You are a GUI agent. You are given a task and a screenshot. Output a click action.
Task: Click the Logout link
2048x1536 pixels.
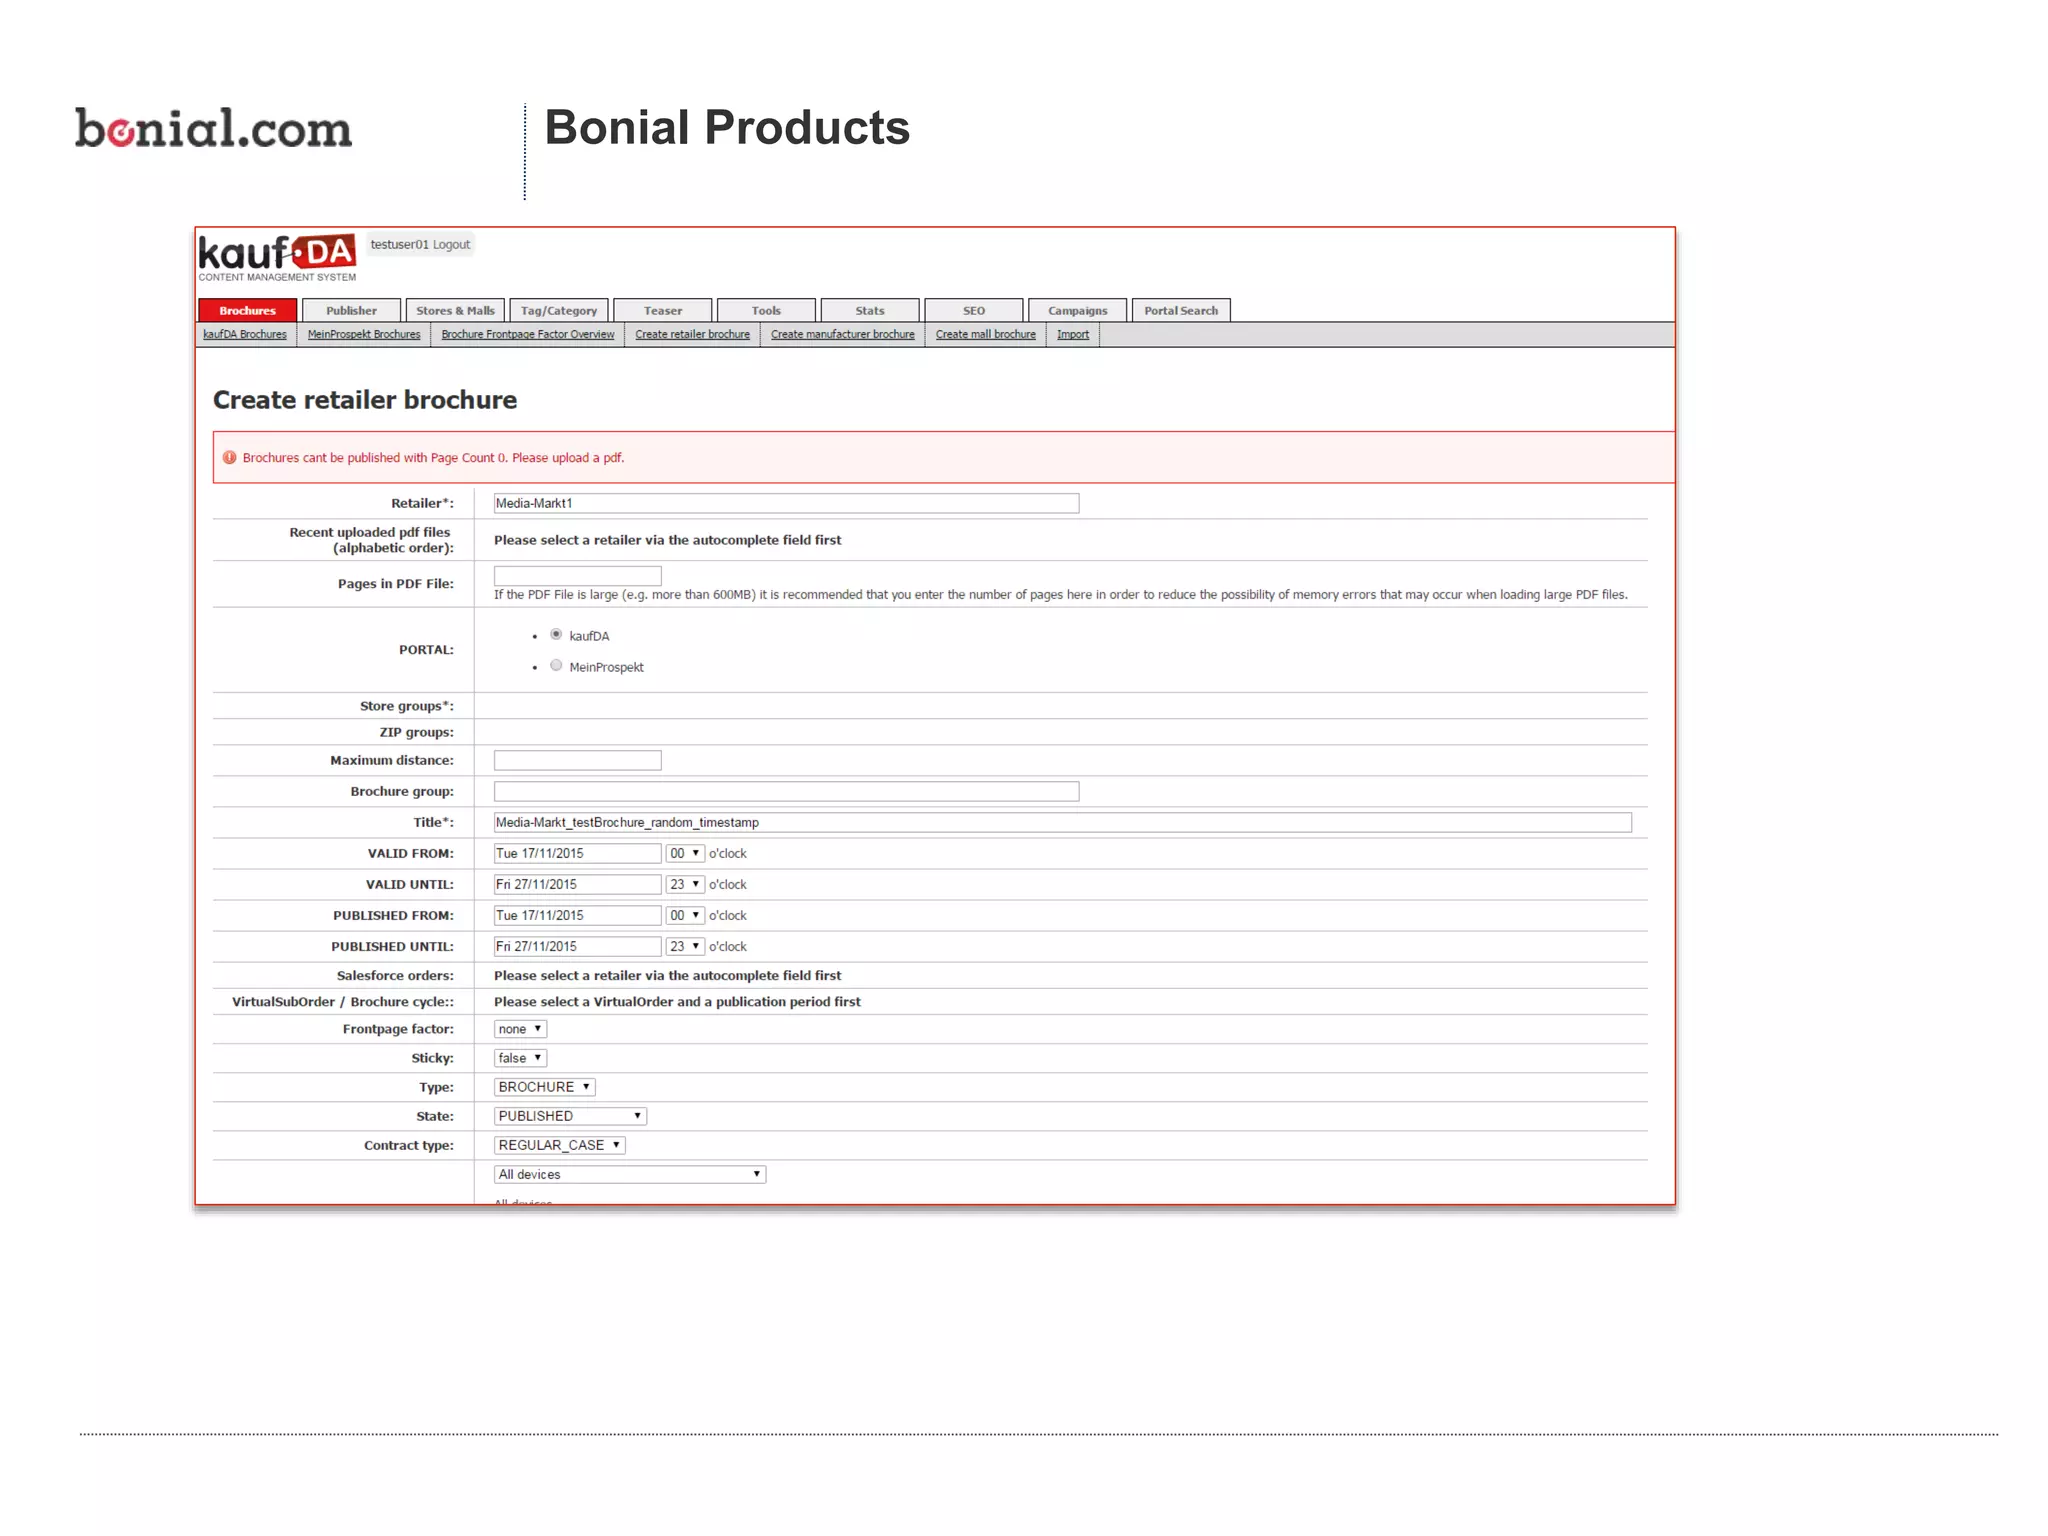tap(451, 244)
